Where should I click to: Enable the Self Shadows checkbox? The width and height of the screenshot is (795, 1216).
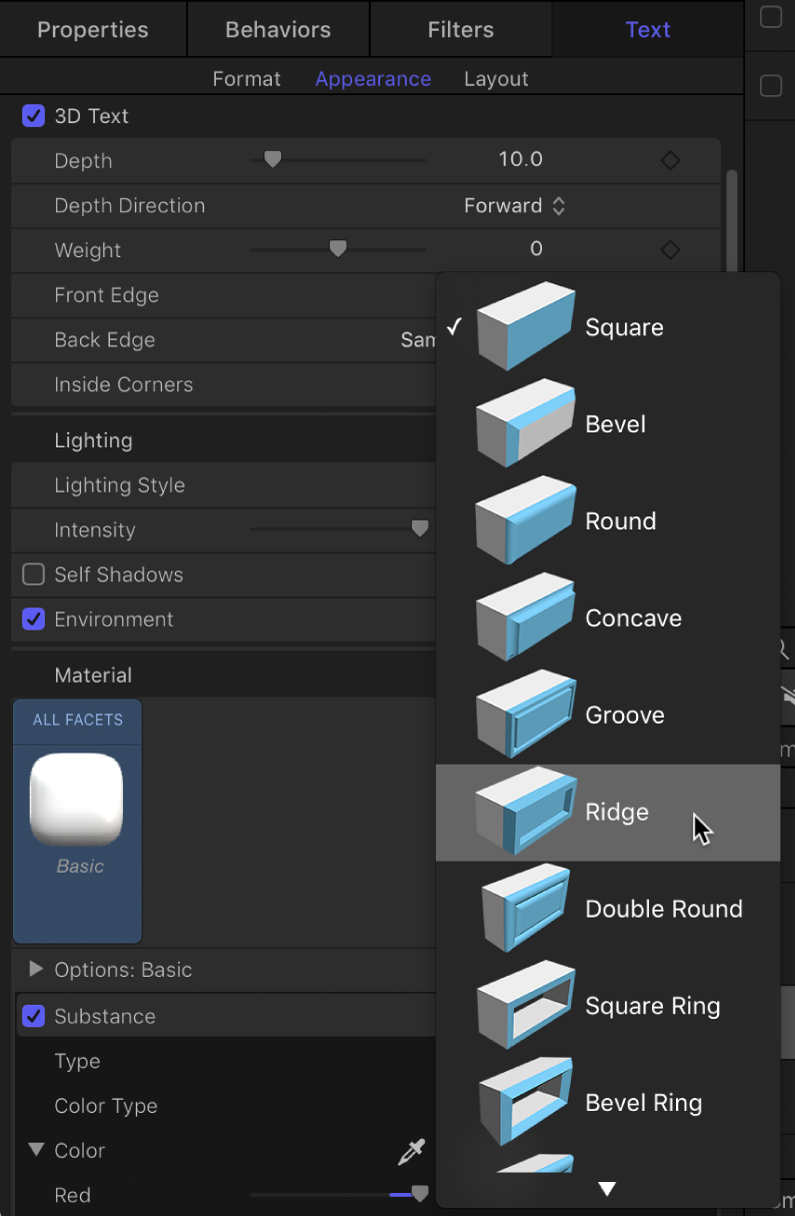tap(34, 574)
